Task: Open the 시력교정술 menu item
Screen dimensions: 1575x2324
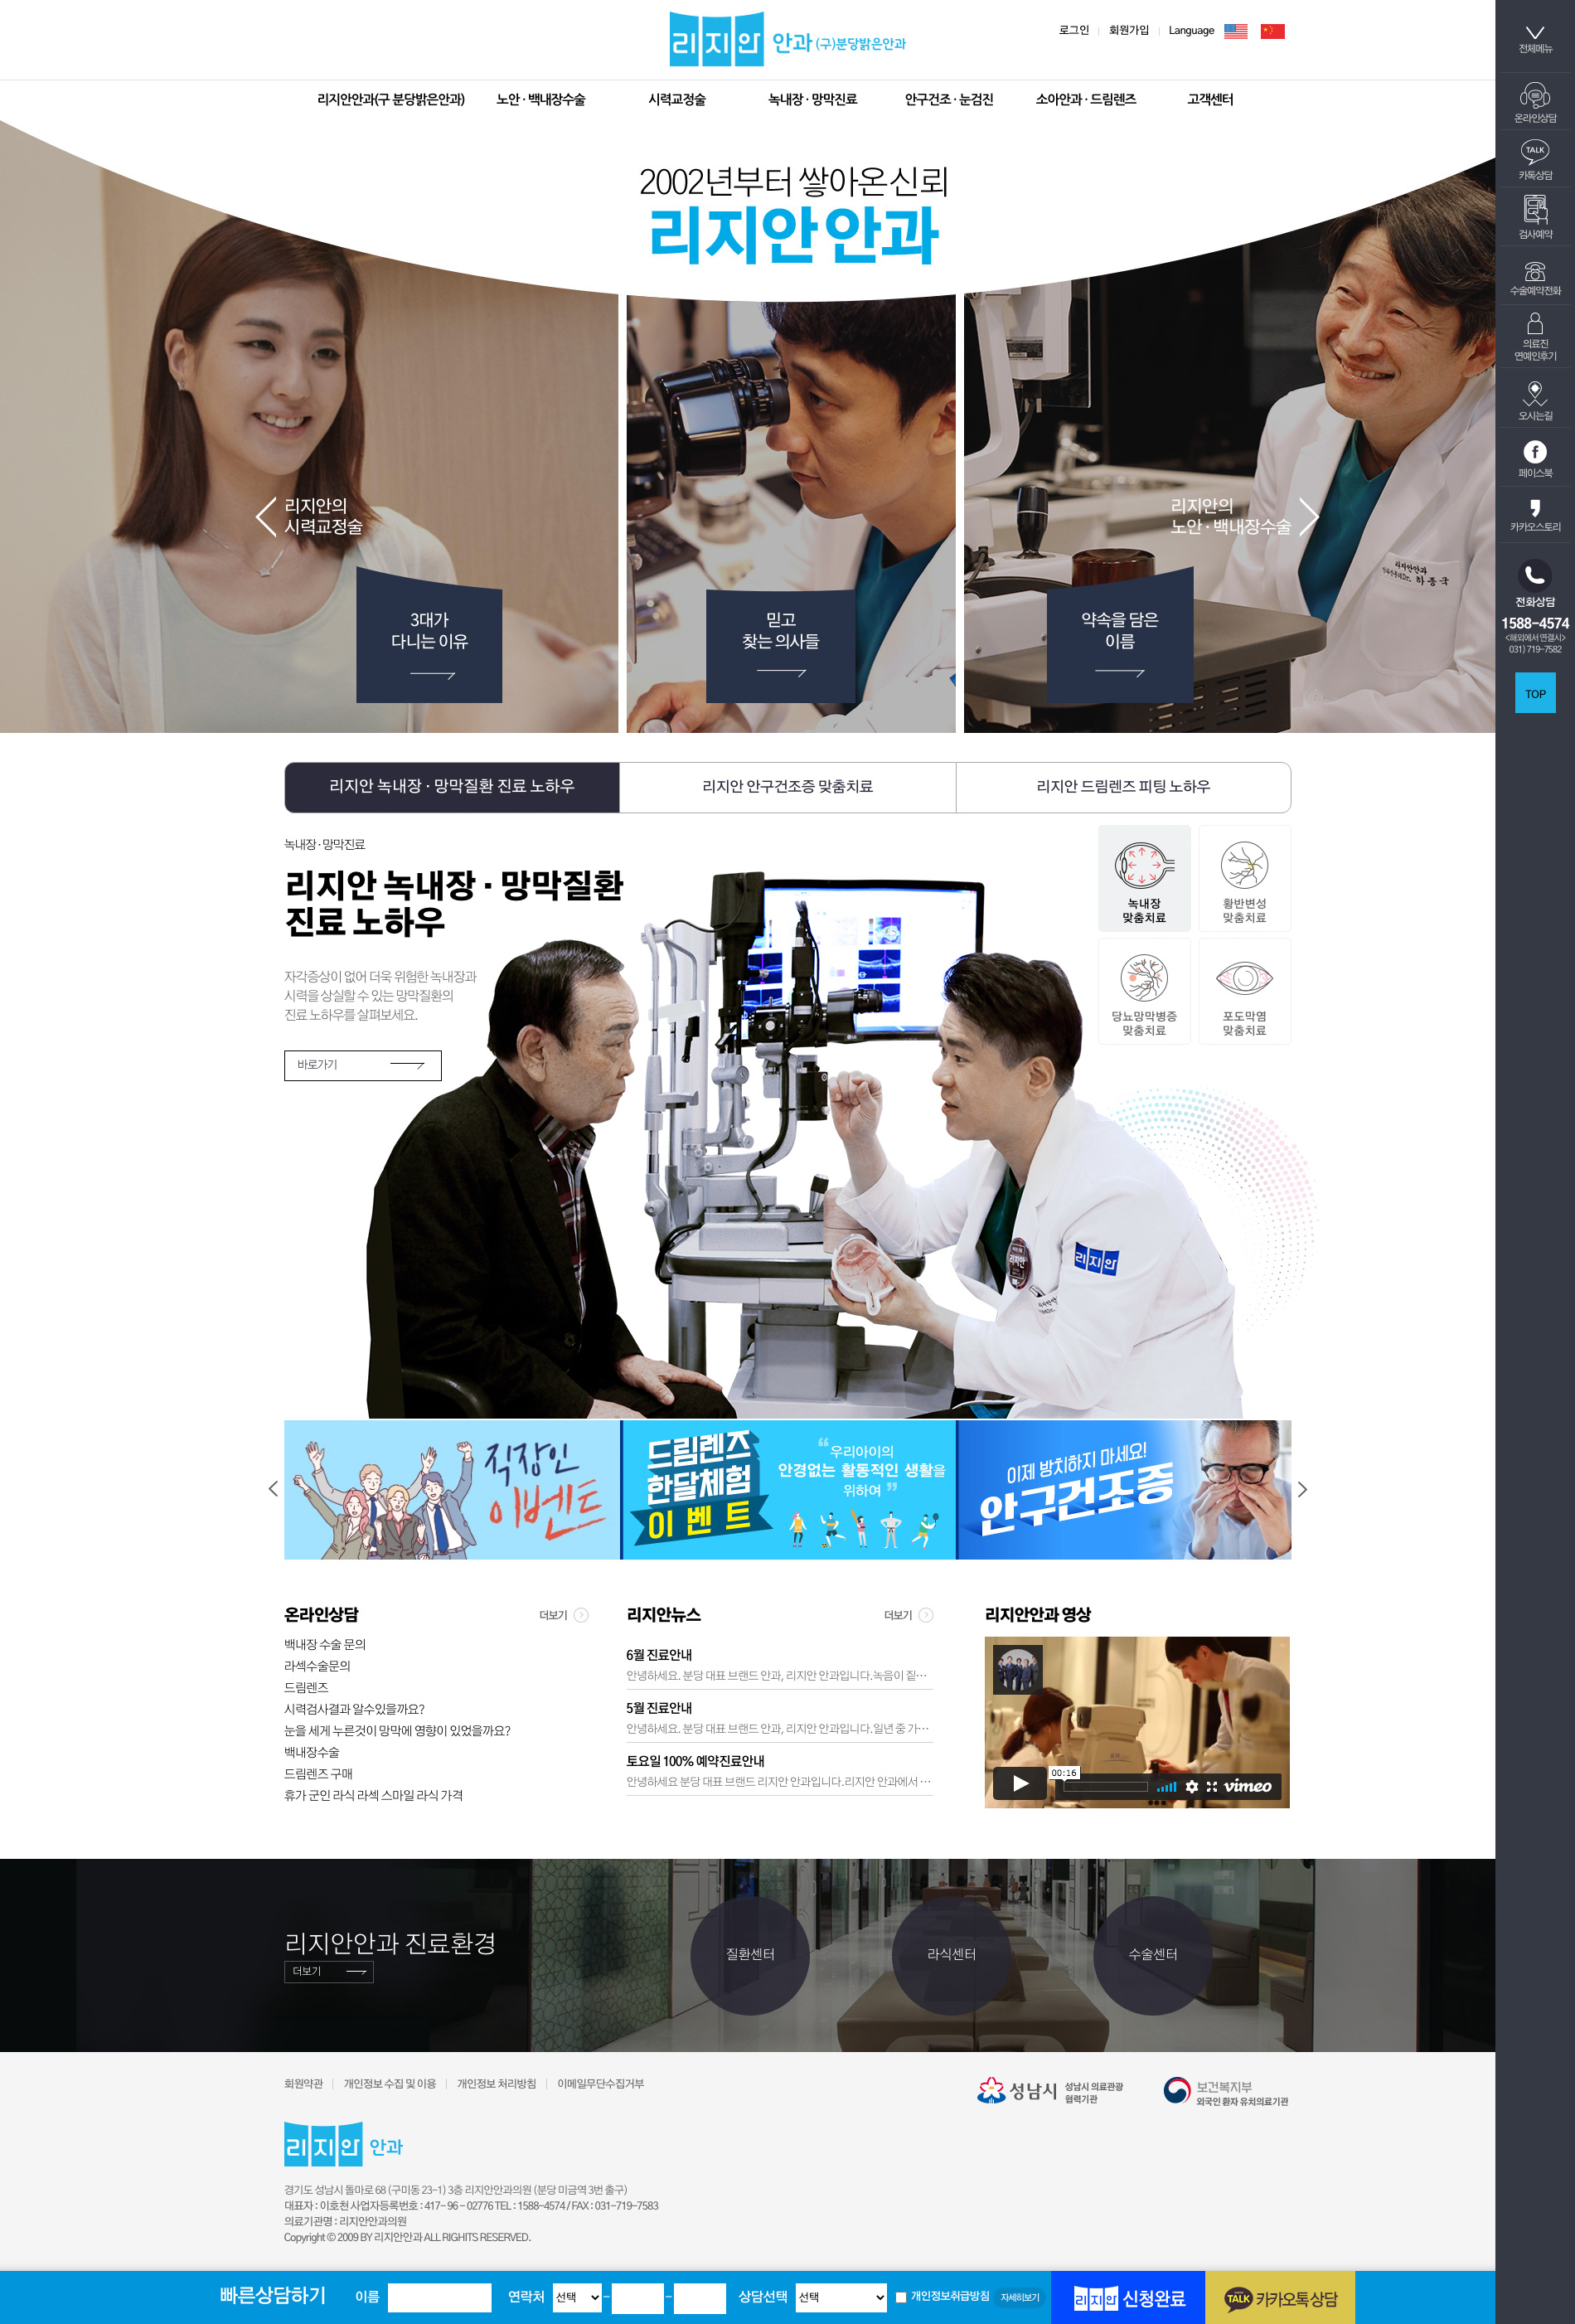Action: [x=676, y=100]
